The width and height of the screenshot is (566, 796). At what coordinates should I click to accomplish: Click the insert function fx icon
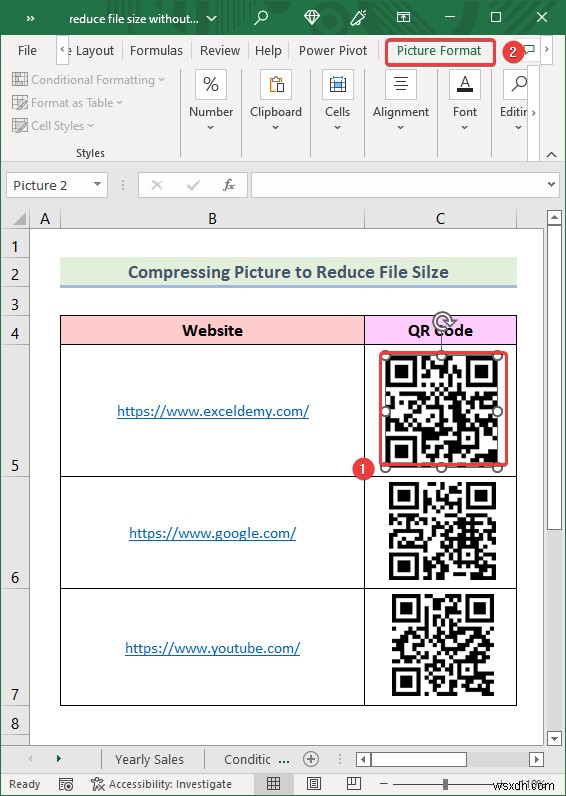229,185
